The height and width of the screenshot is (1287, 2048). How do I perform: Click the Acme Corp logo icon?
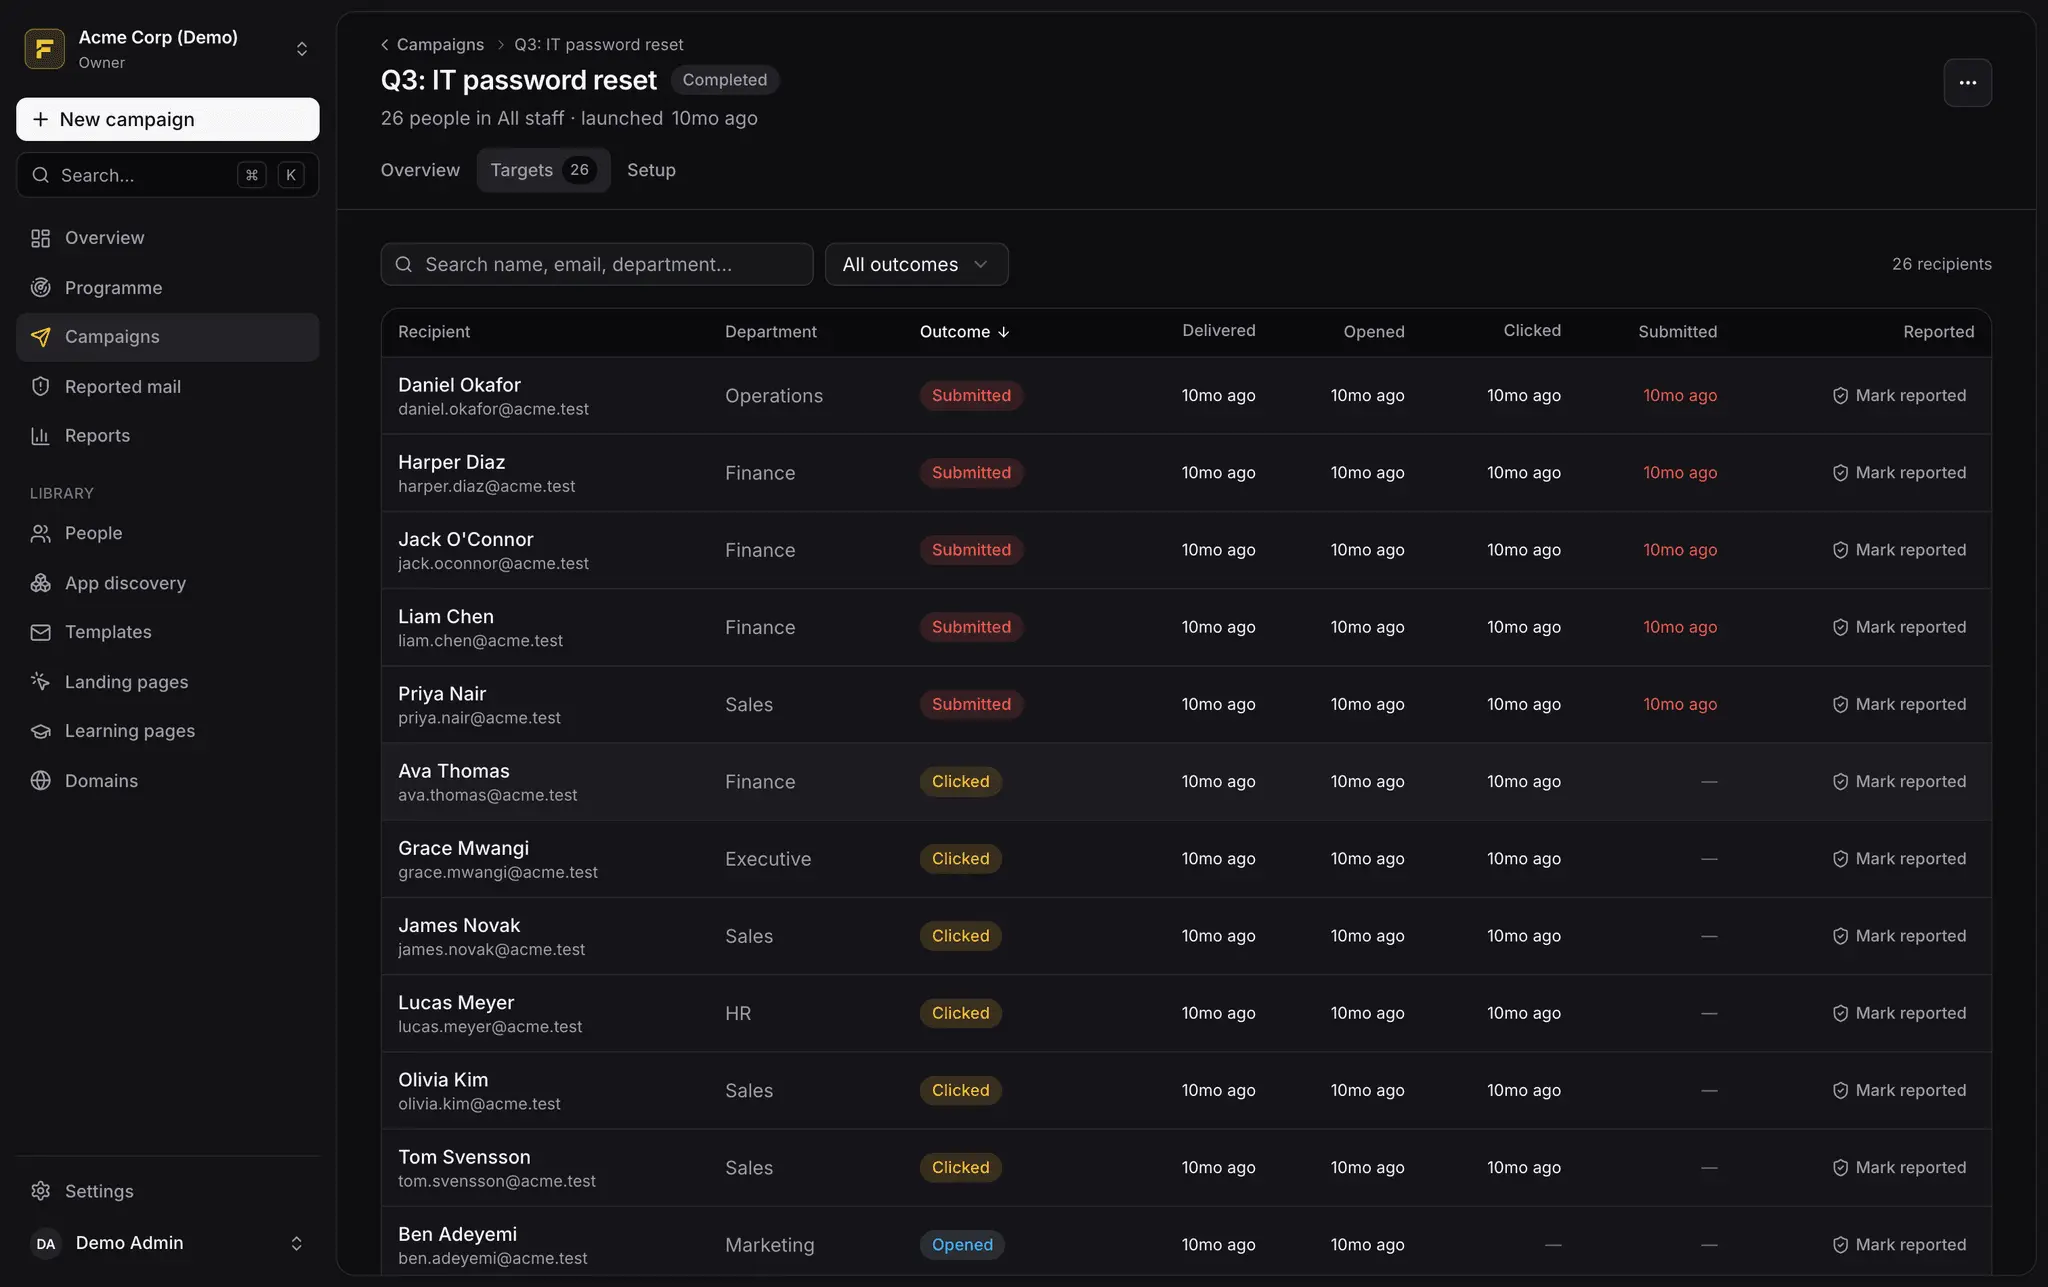click(x=44, y=49)
